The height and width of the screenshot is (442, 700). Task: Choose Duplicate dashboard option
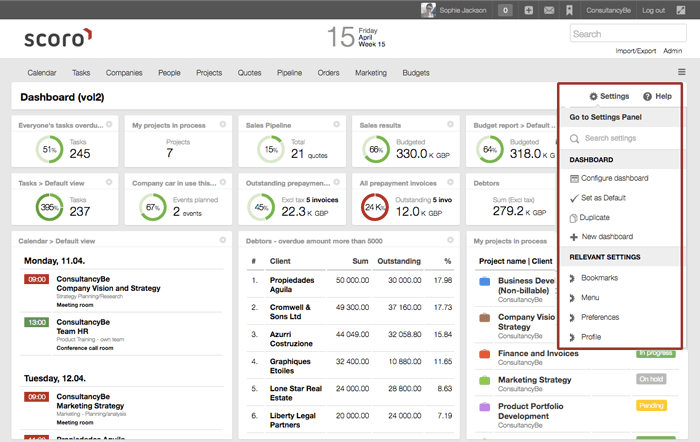click(x=595, y=217)
